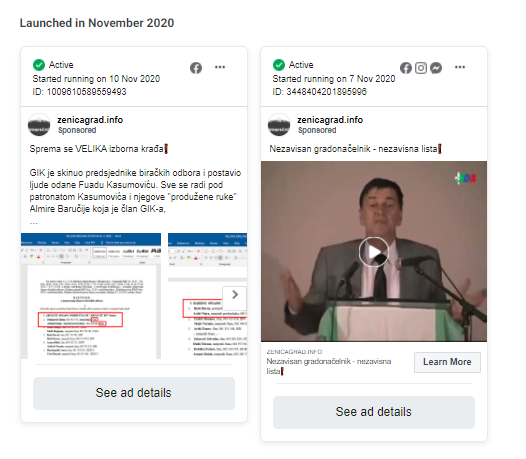
Task: Open second document screenshot in carousel
Action: click(207, 296)
